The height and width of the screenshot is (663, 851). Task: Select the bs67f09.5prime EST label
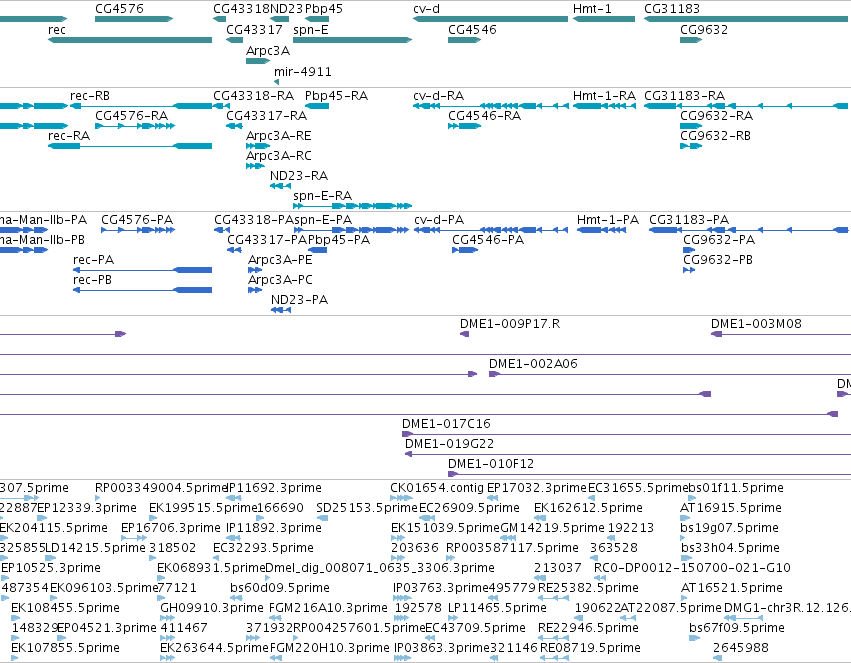pyautogui.click(x=737, y=628)
